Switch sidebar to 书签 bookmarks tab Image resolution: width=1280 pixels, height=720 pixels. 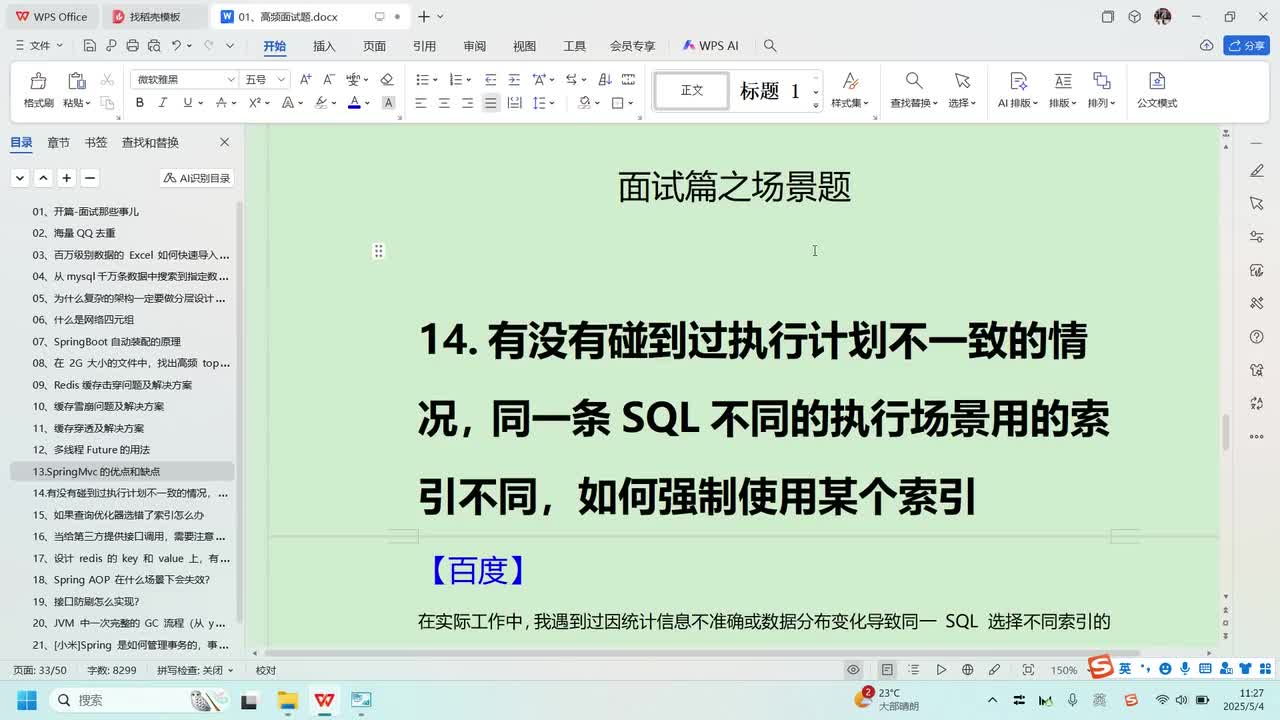click(96, 143)
